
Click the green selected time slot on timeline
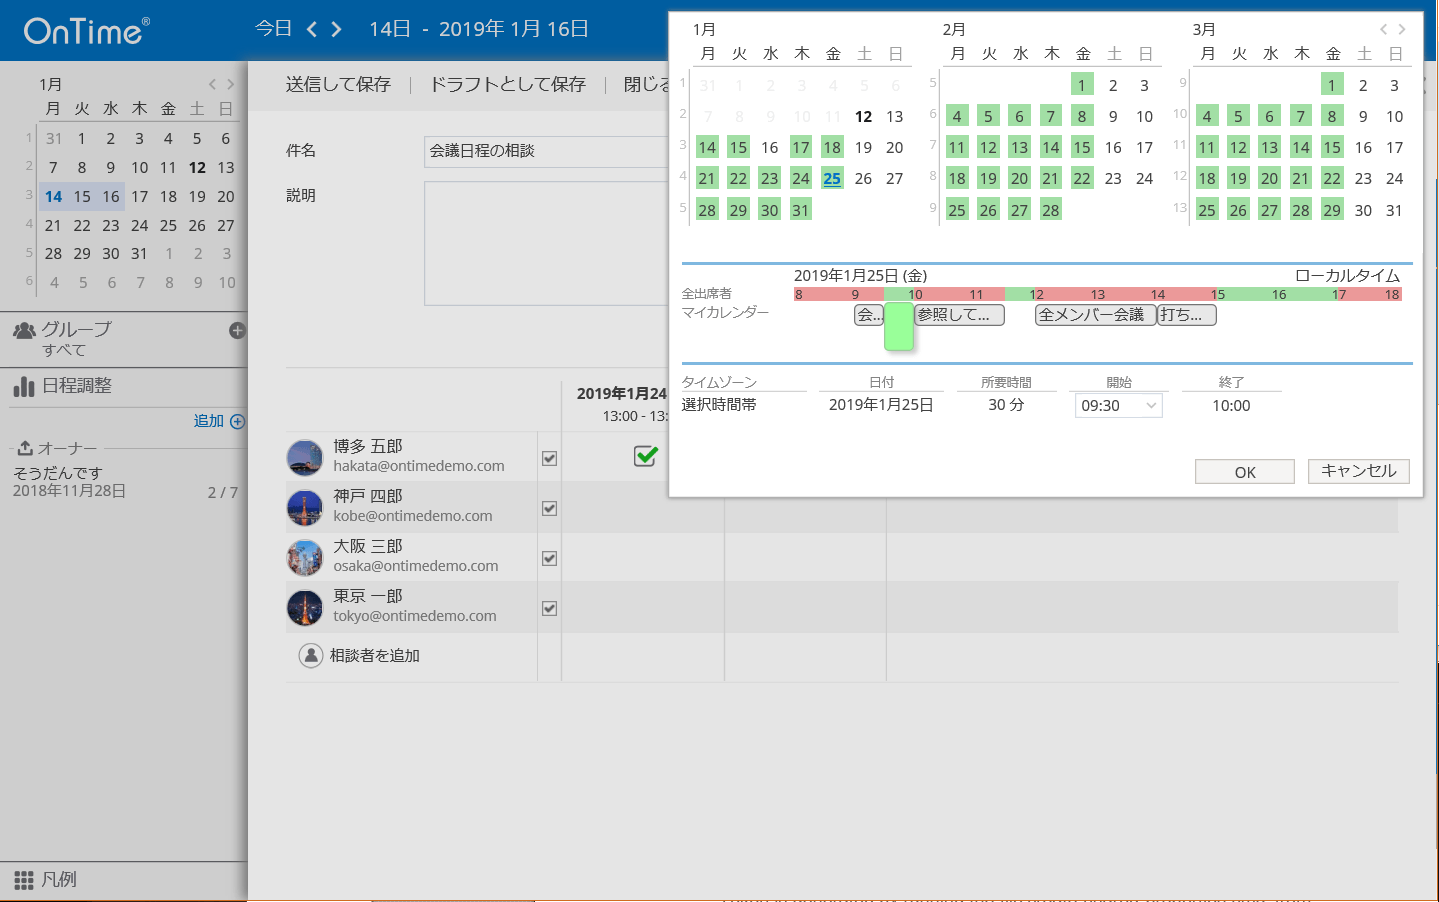coord(899,326)
